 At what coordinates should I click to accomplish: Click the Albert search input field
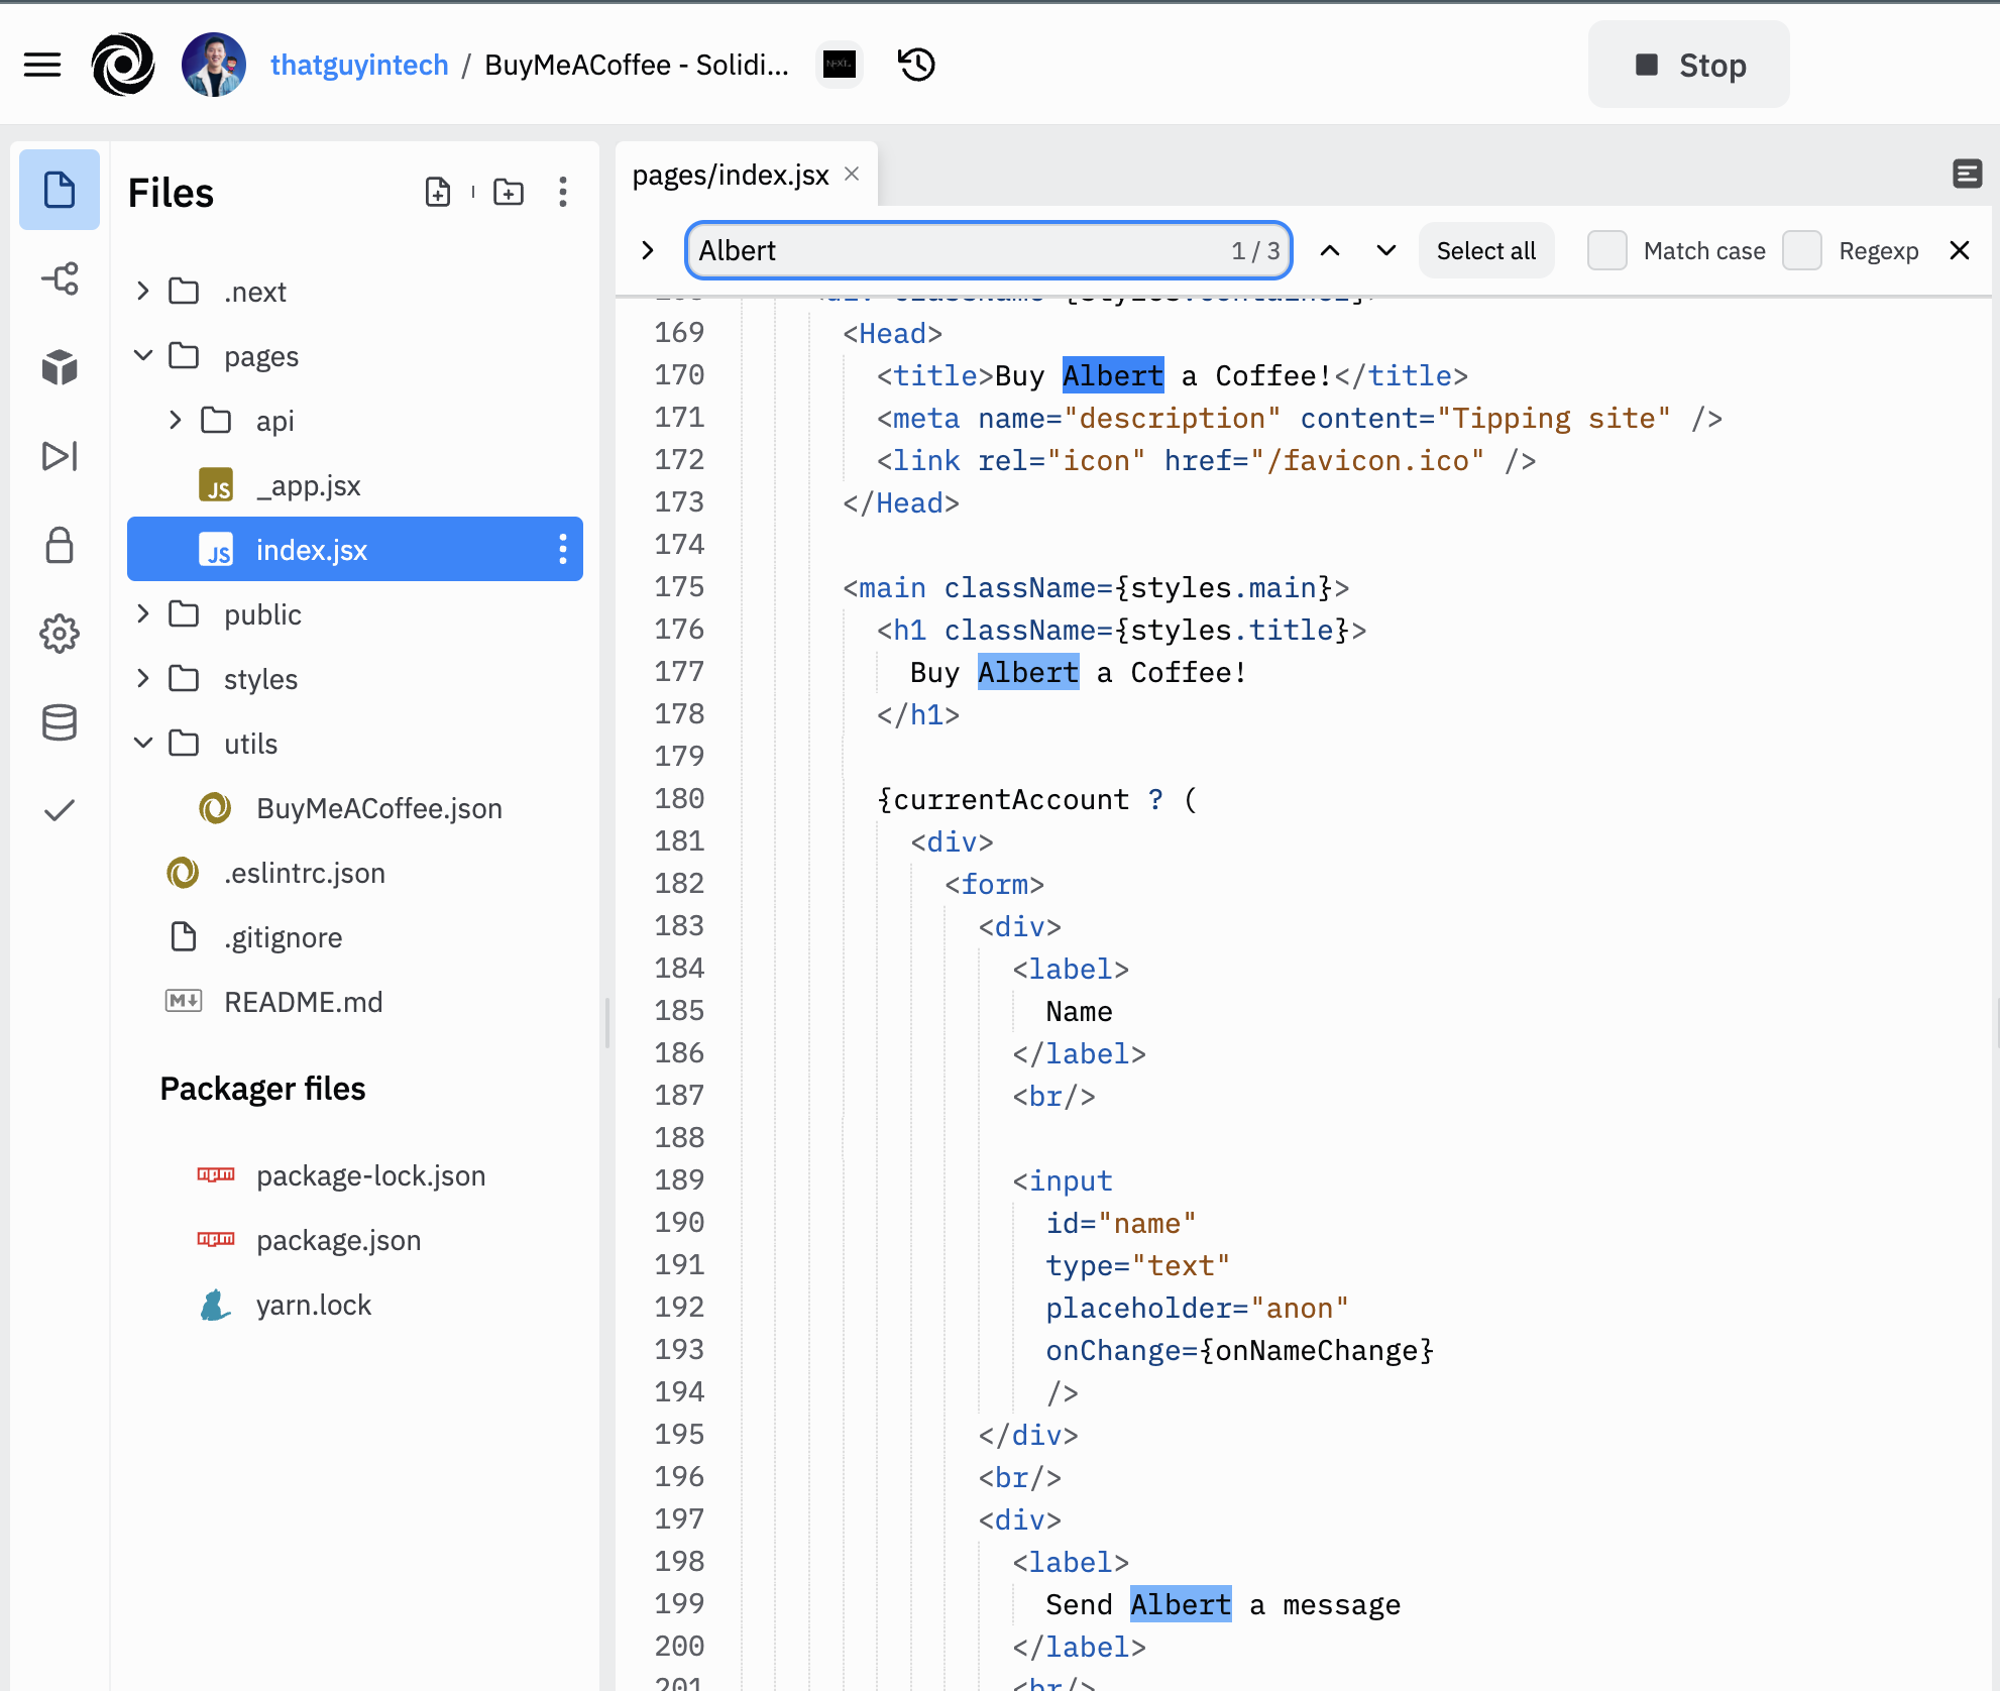coord(988,250)
